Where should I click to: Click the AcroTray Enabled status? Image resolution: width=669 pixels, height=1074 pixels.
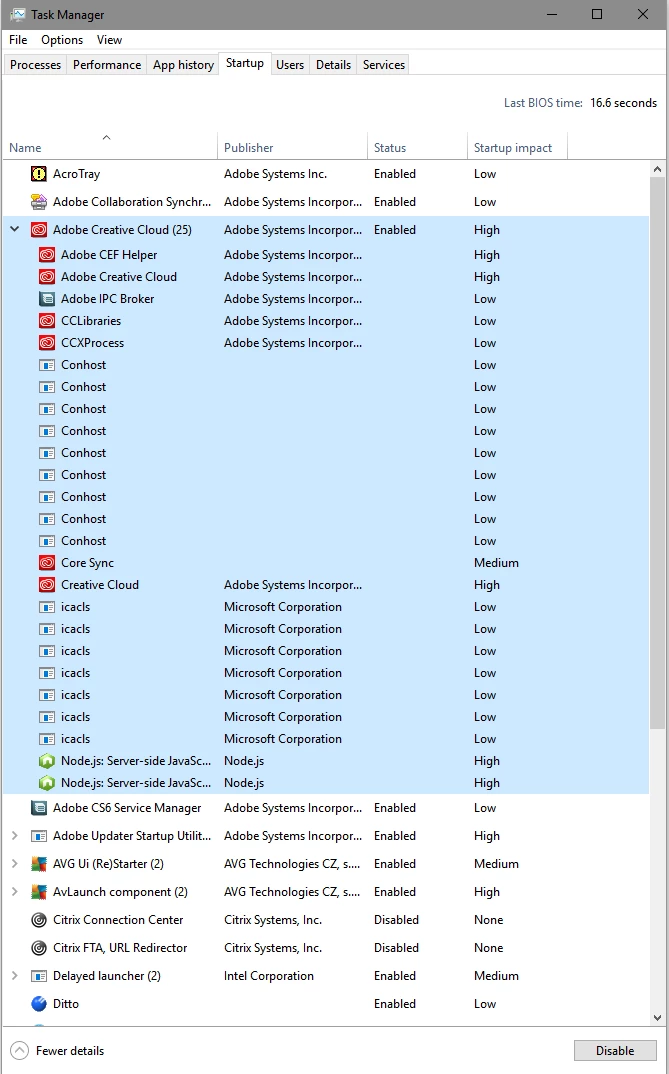pos(394,174)
